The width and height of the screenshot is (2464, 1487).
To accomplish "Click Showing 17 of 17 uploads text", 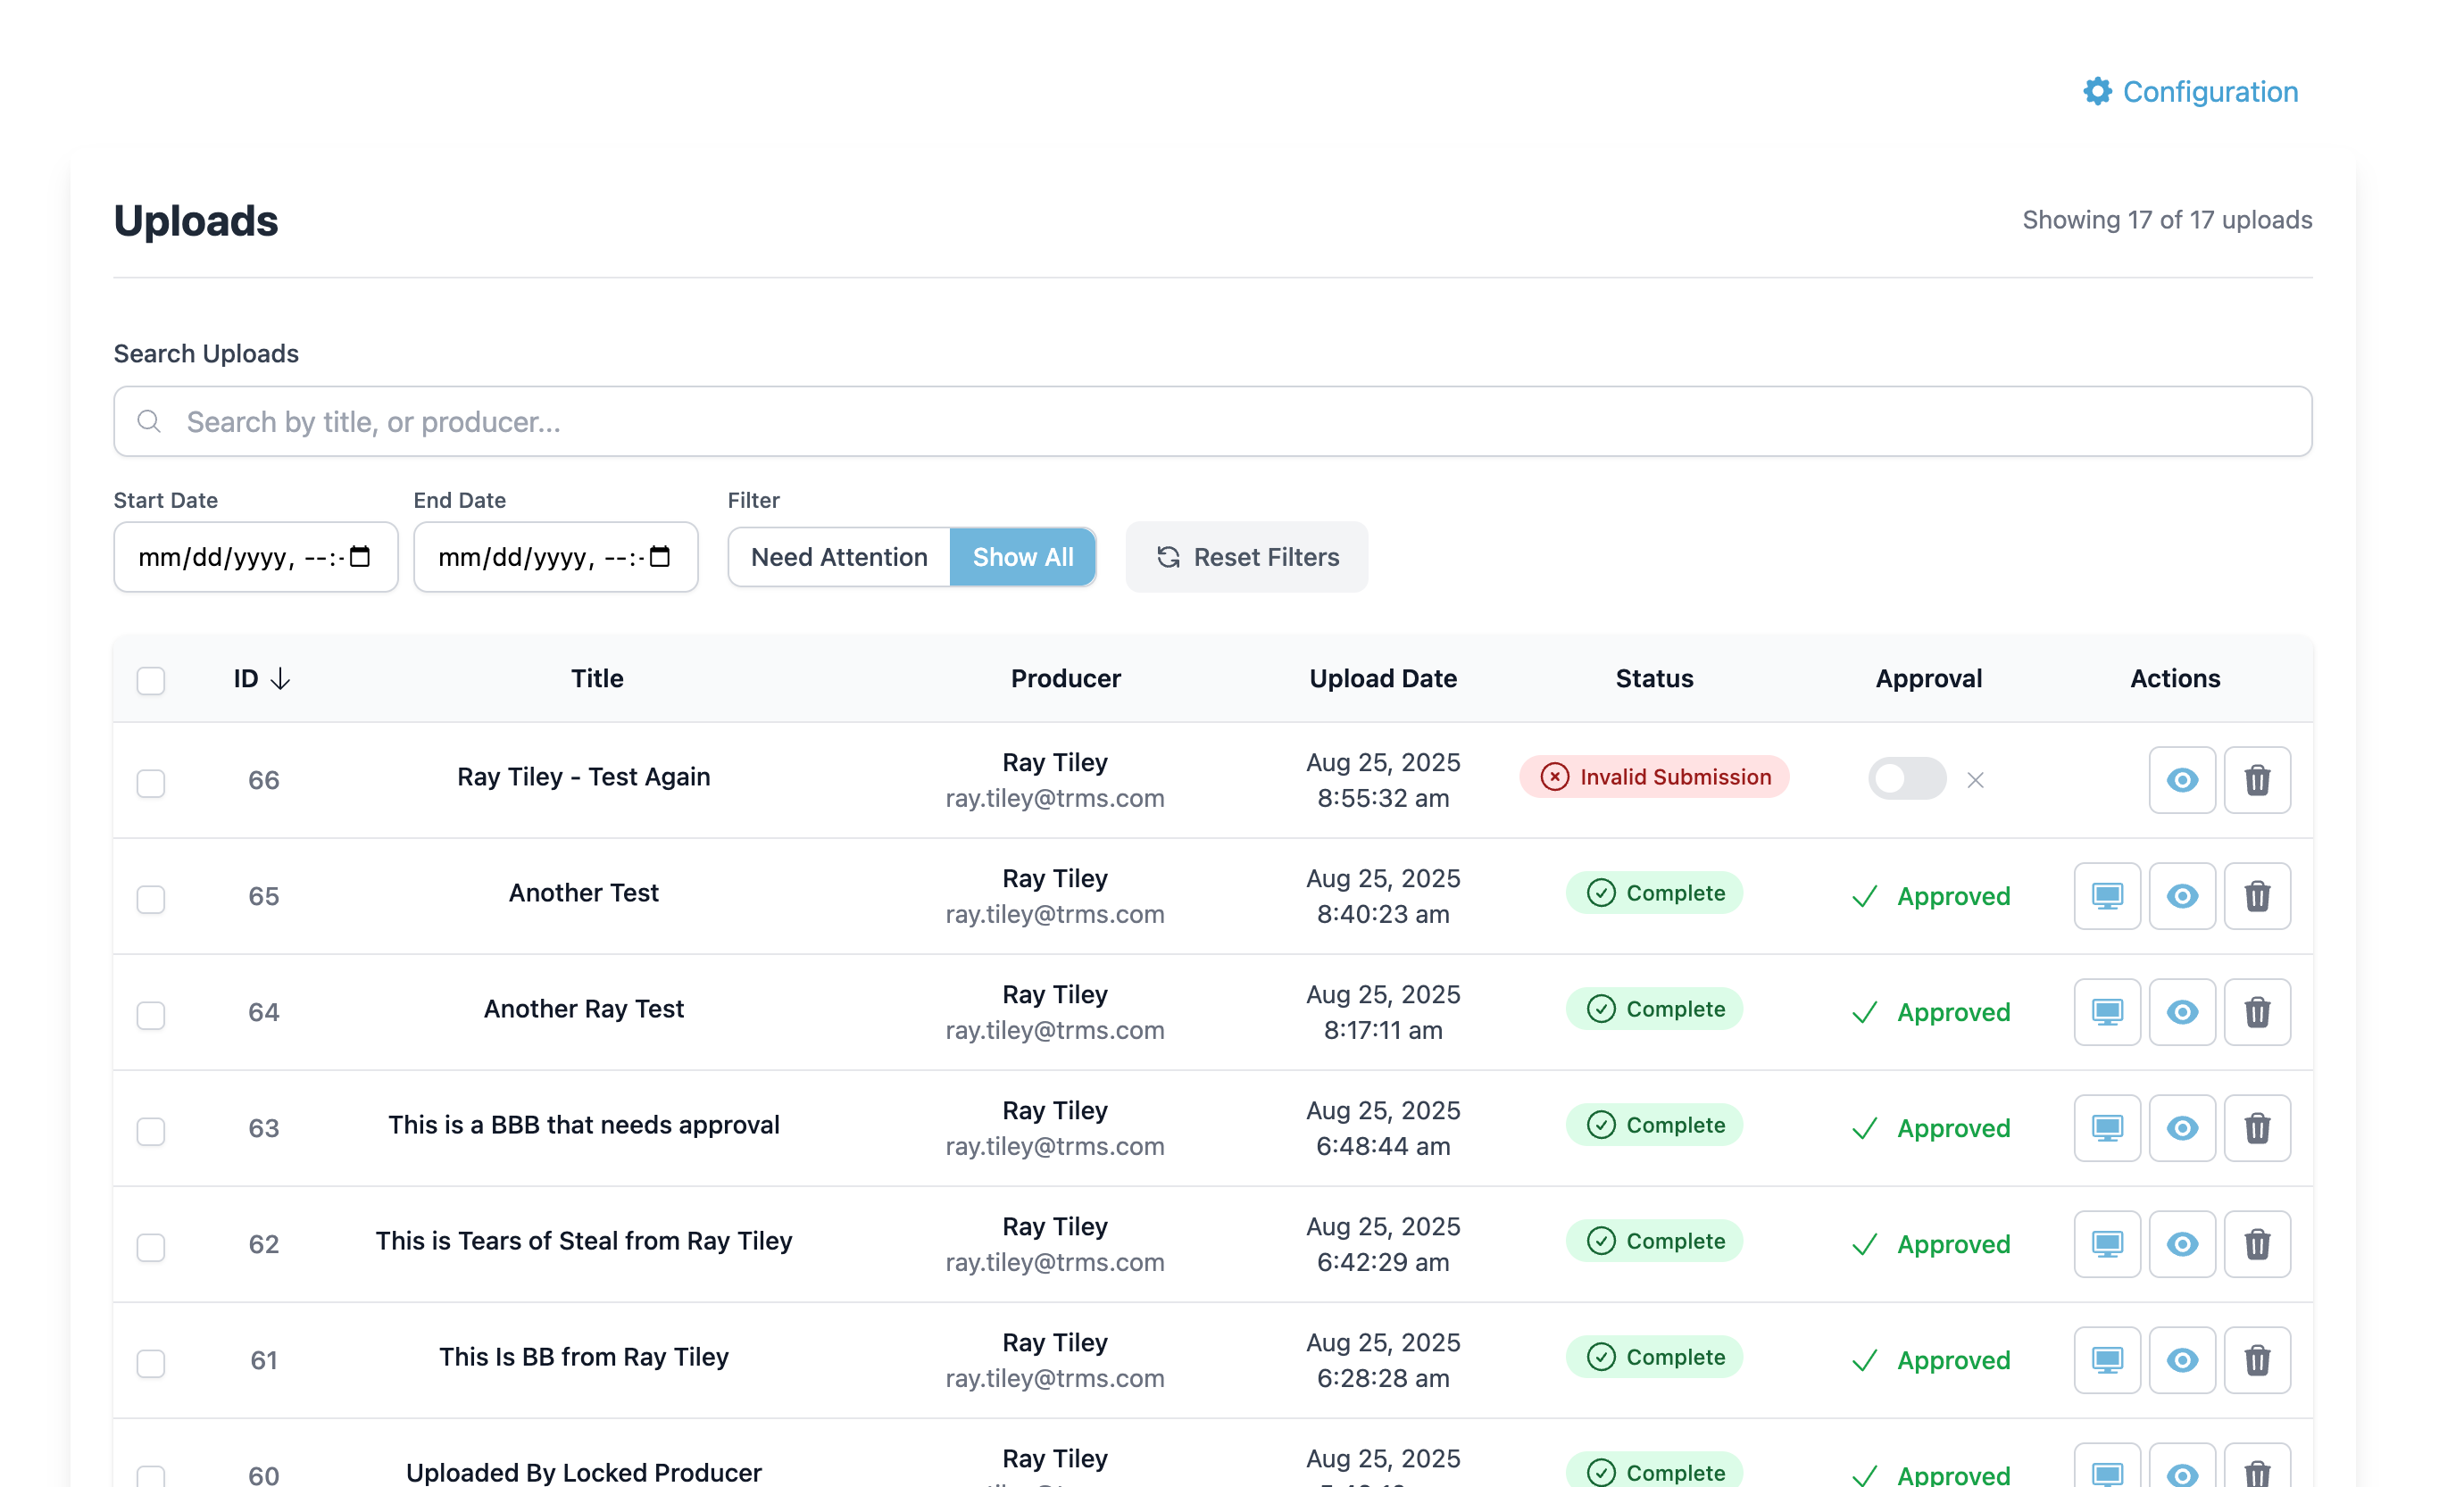I will click(2166, 220).
